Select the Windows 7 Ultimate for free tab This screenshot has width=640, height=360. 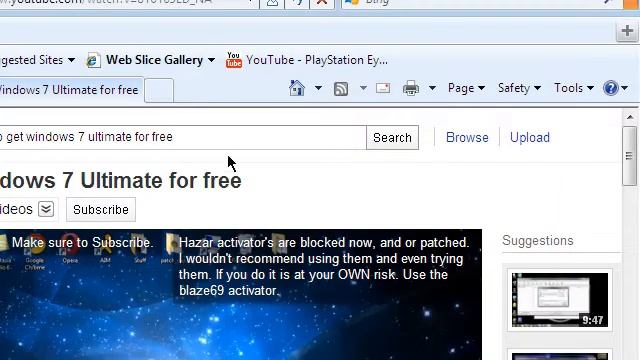(70, 90)
